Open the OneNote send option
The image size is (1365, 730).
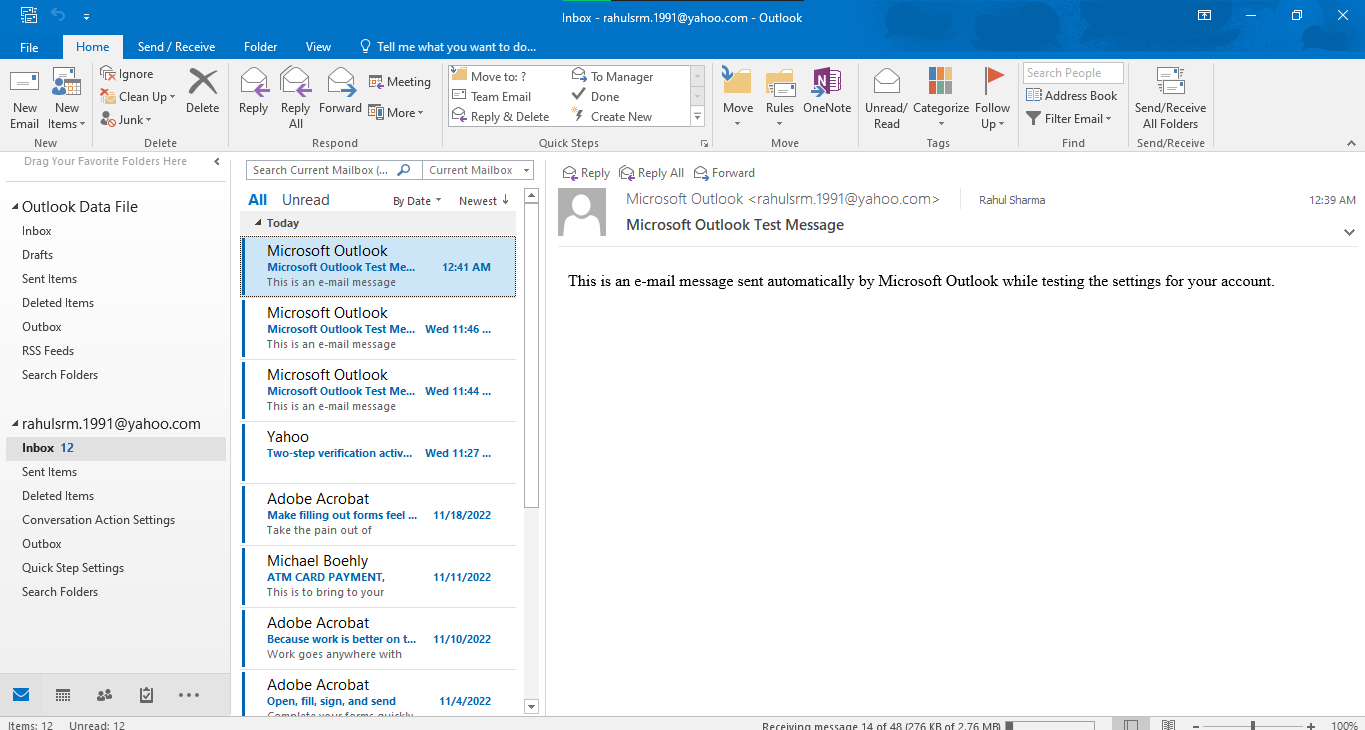click(827, 91)
